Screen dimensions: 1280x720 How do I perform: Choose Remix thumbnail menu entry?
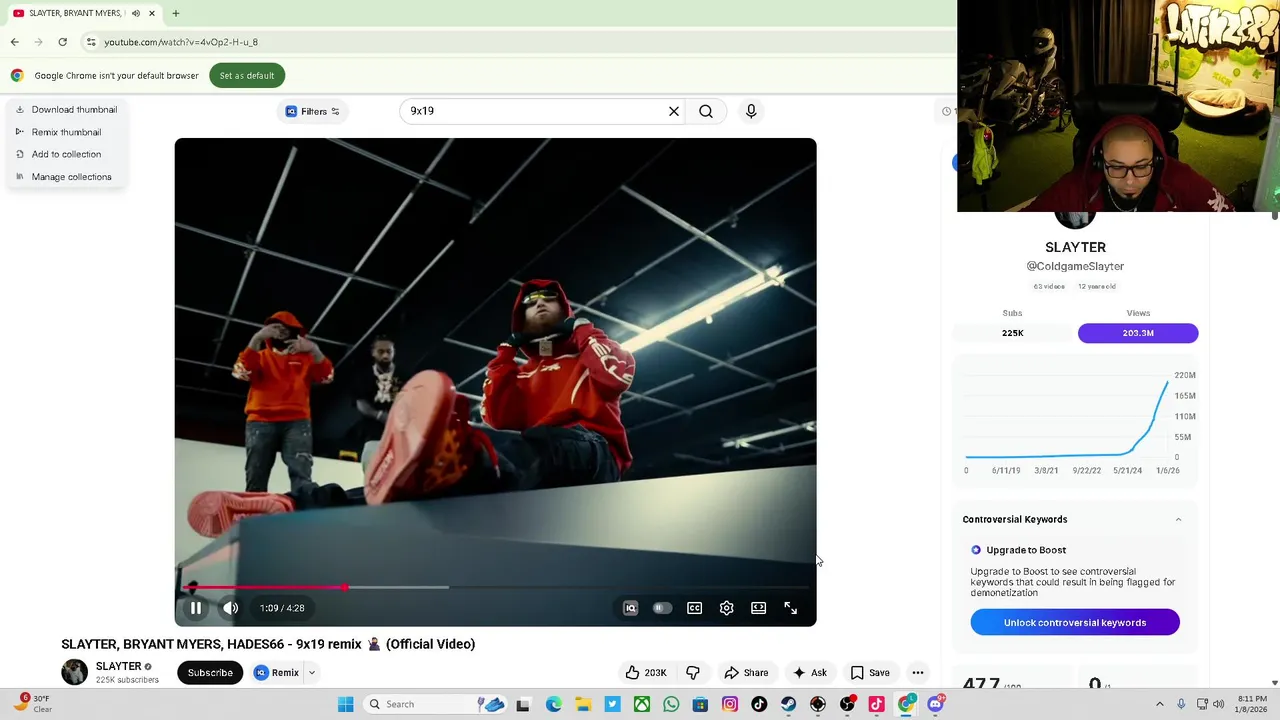pyautogui.click(x=58, y=132)
